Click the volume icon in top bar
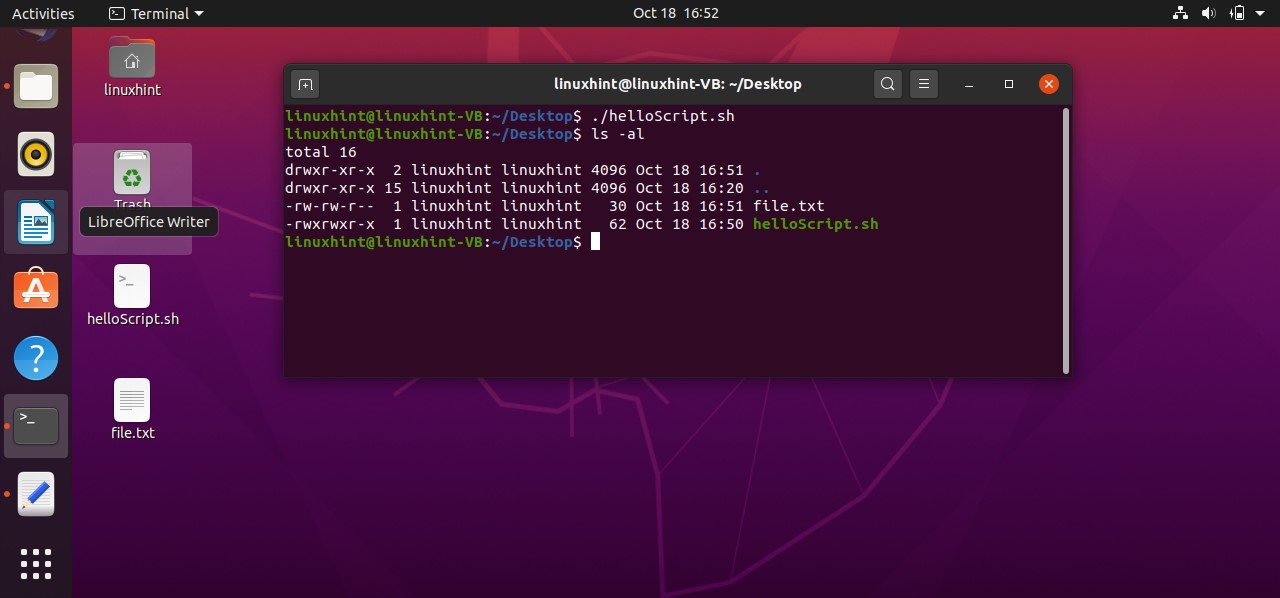 1208,13
